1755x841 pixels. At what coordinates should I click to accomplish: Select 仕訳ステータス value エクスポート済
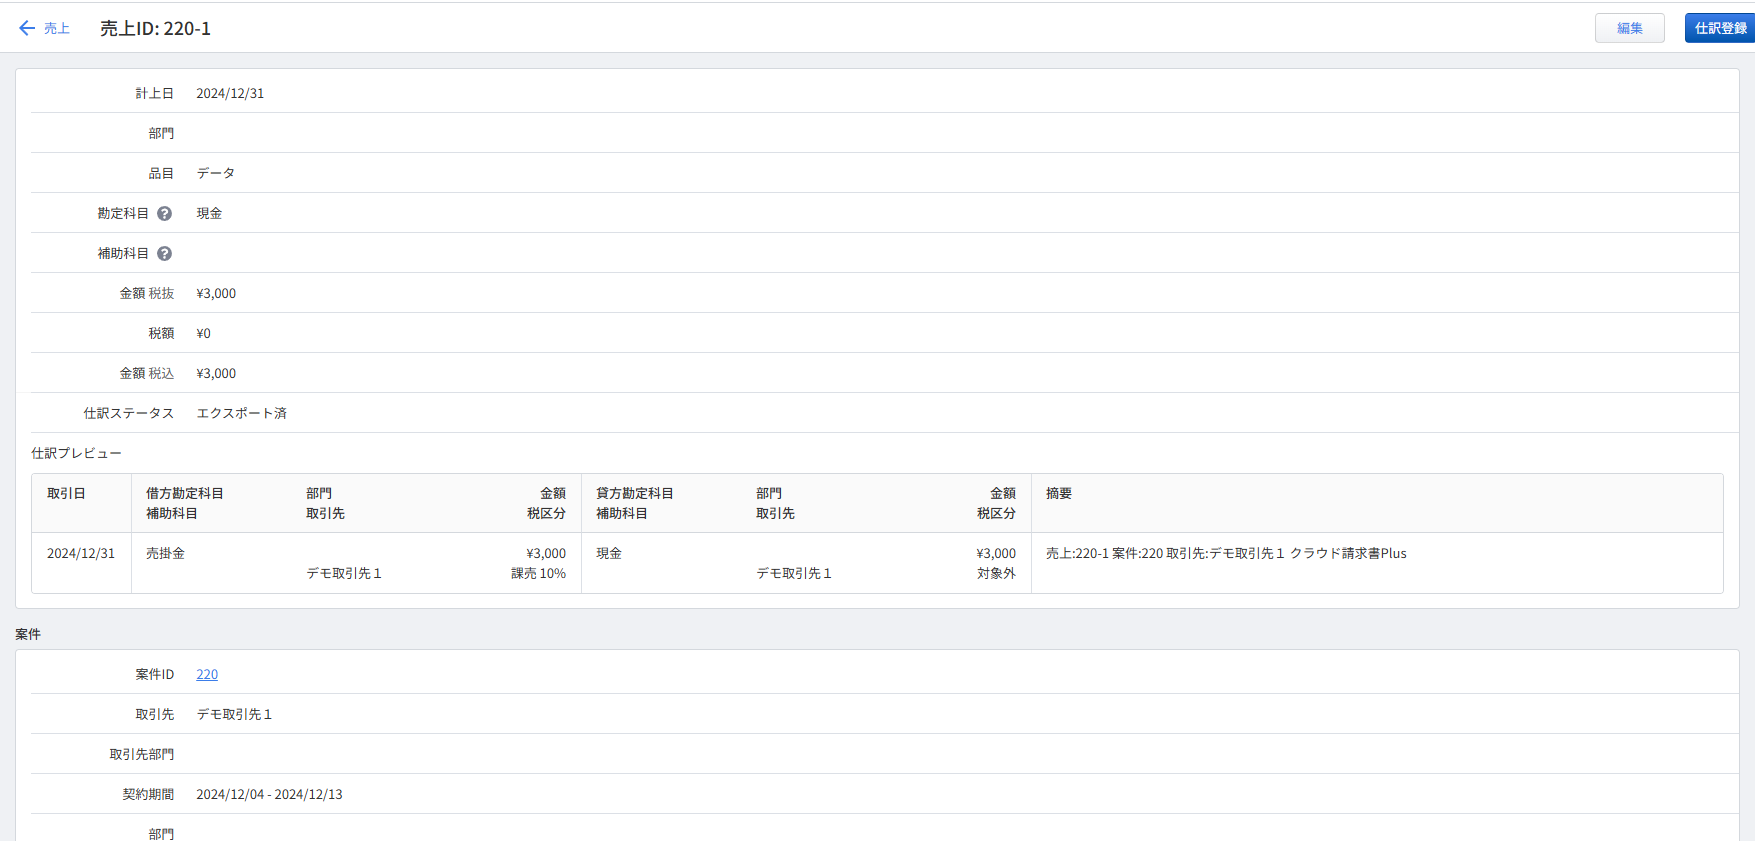pyautogui.click(x=241, y=413)
